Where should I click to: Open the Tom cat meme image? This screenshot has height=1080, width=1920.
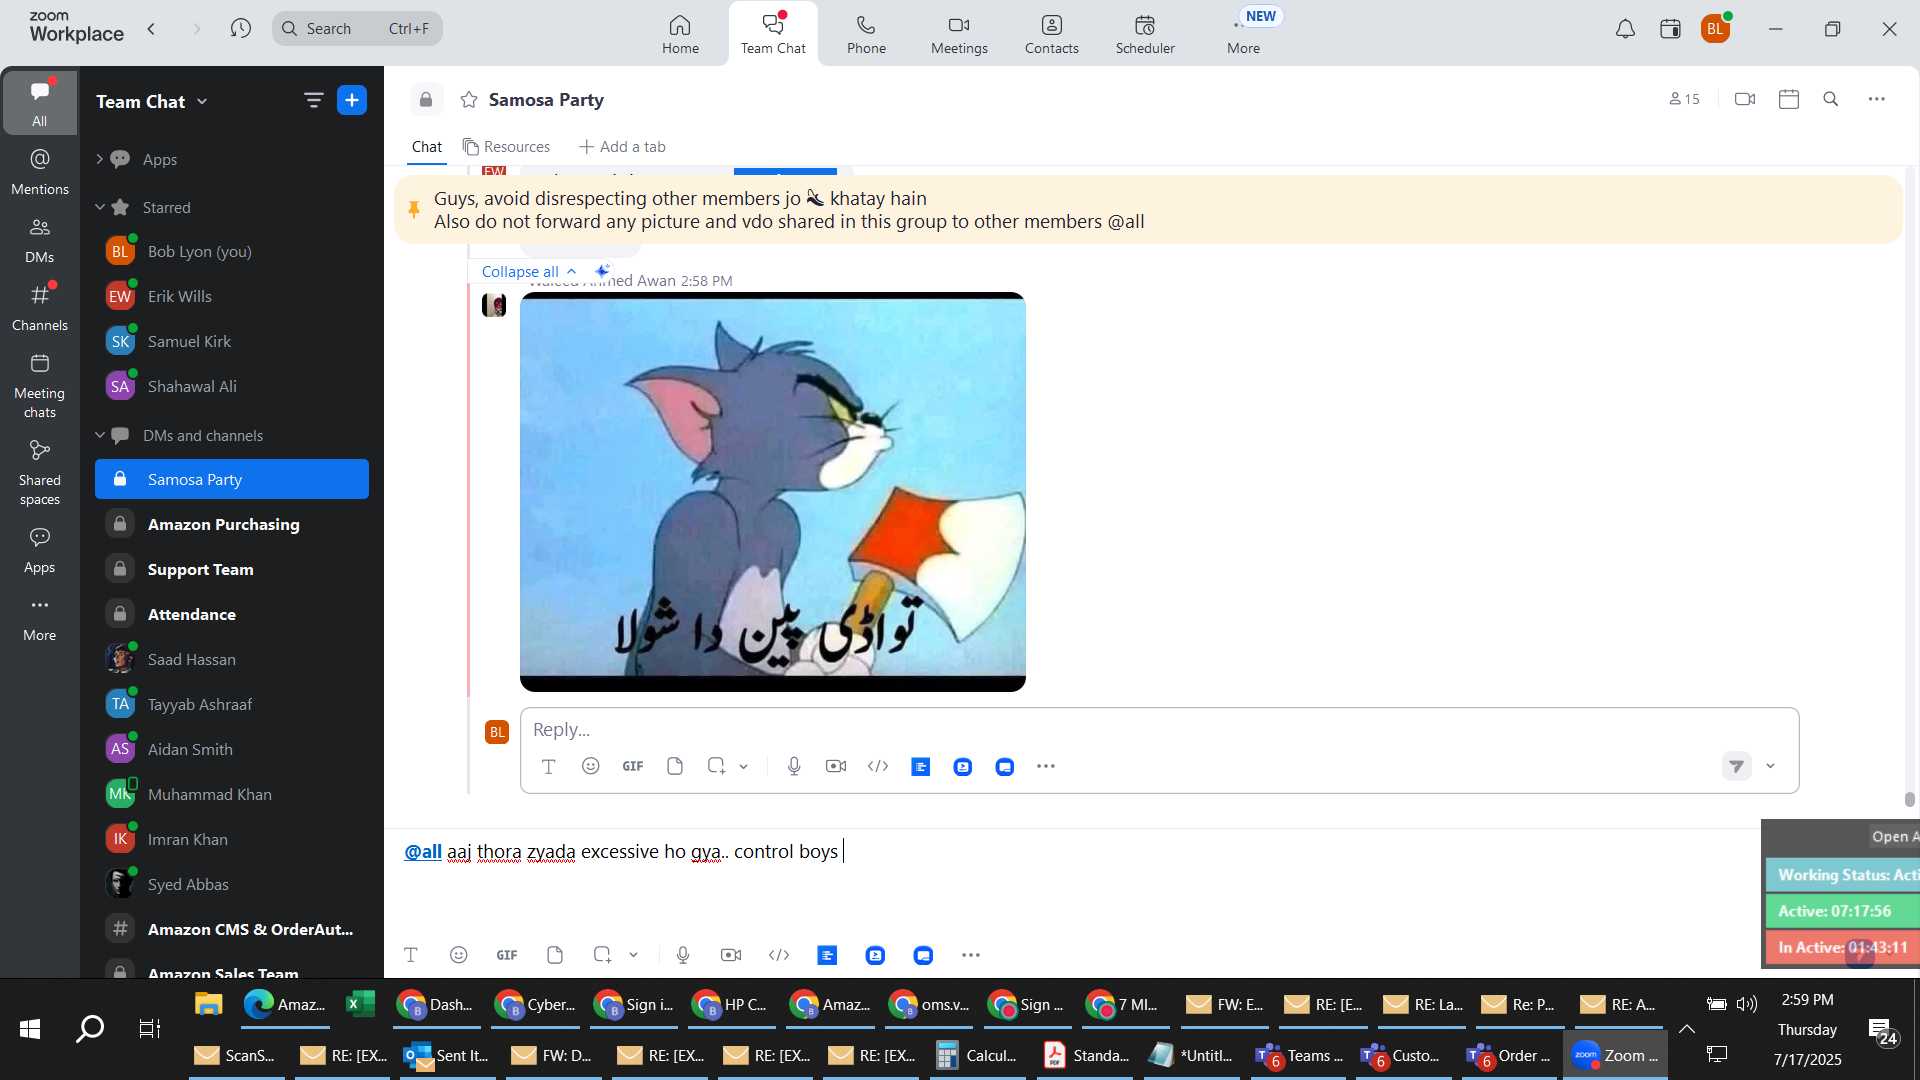[x=772, y=491]
